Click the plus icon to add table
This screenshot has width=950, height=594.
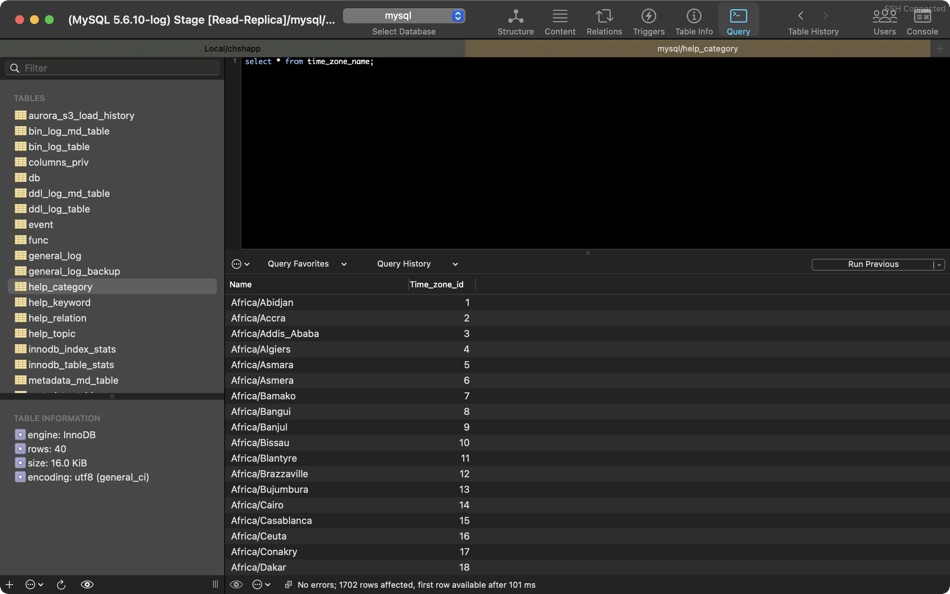coord(9,584)
